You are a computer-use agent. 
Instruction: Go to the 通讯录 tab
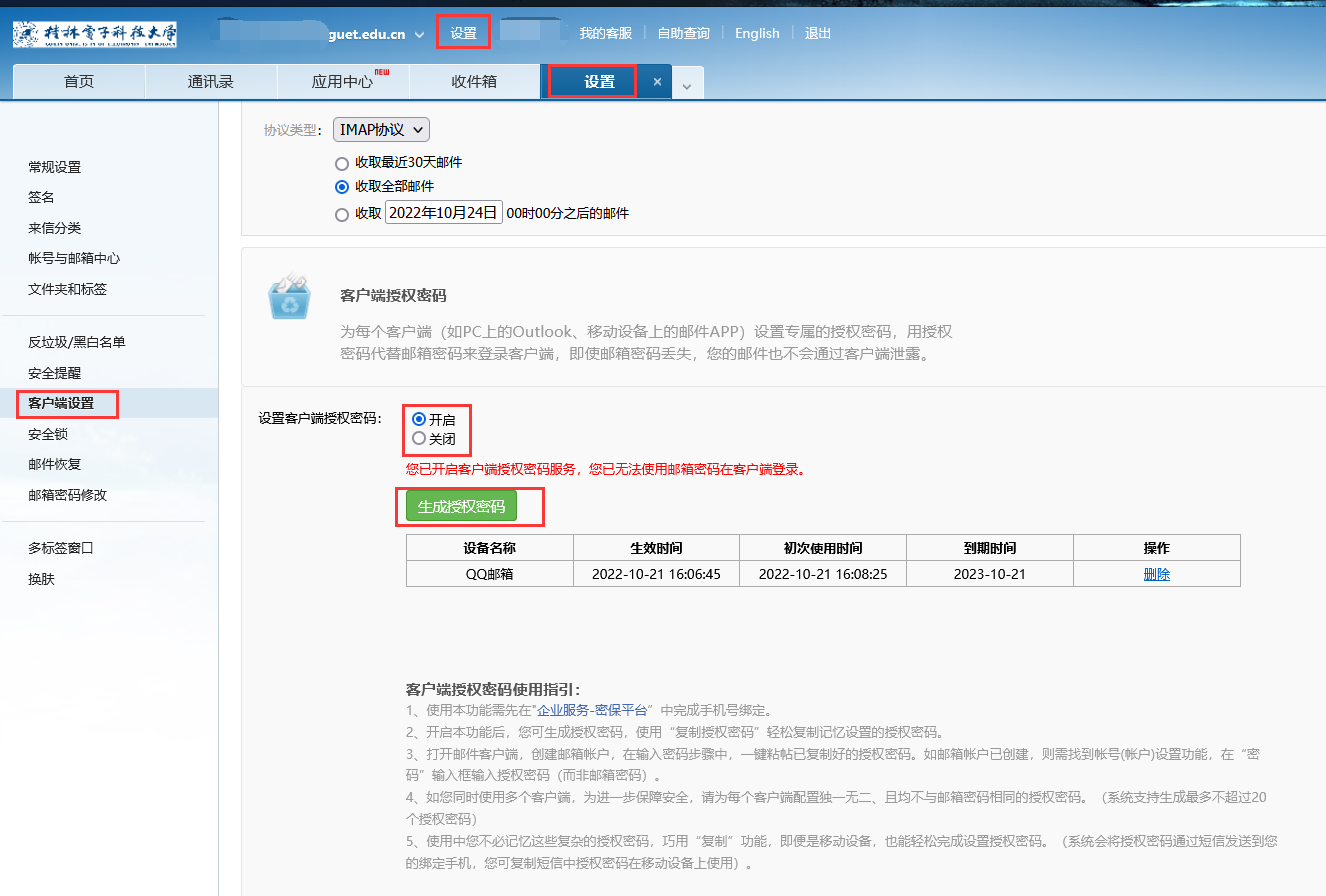point(210,82)
